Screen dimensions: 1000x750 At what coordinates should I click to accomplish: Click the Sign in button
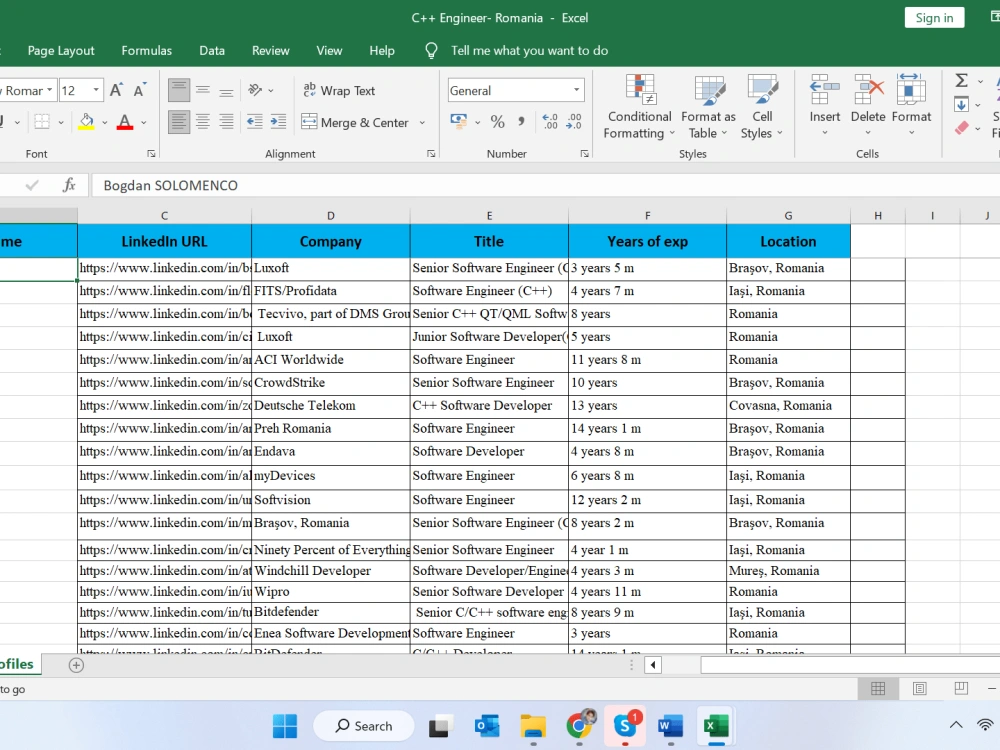pos(934,18)
